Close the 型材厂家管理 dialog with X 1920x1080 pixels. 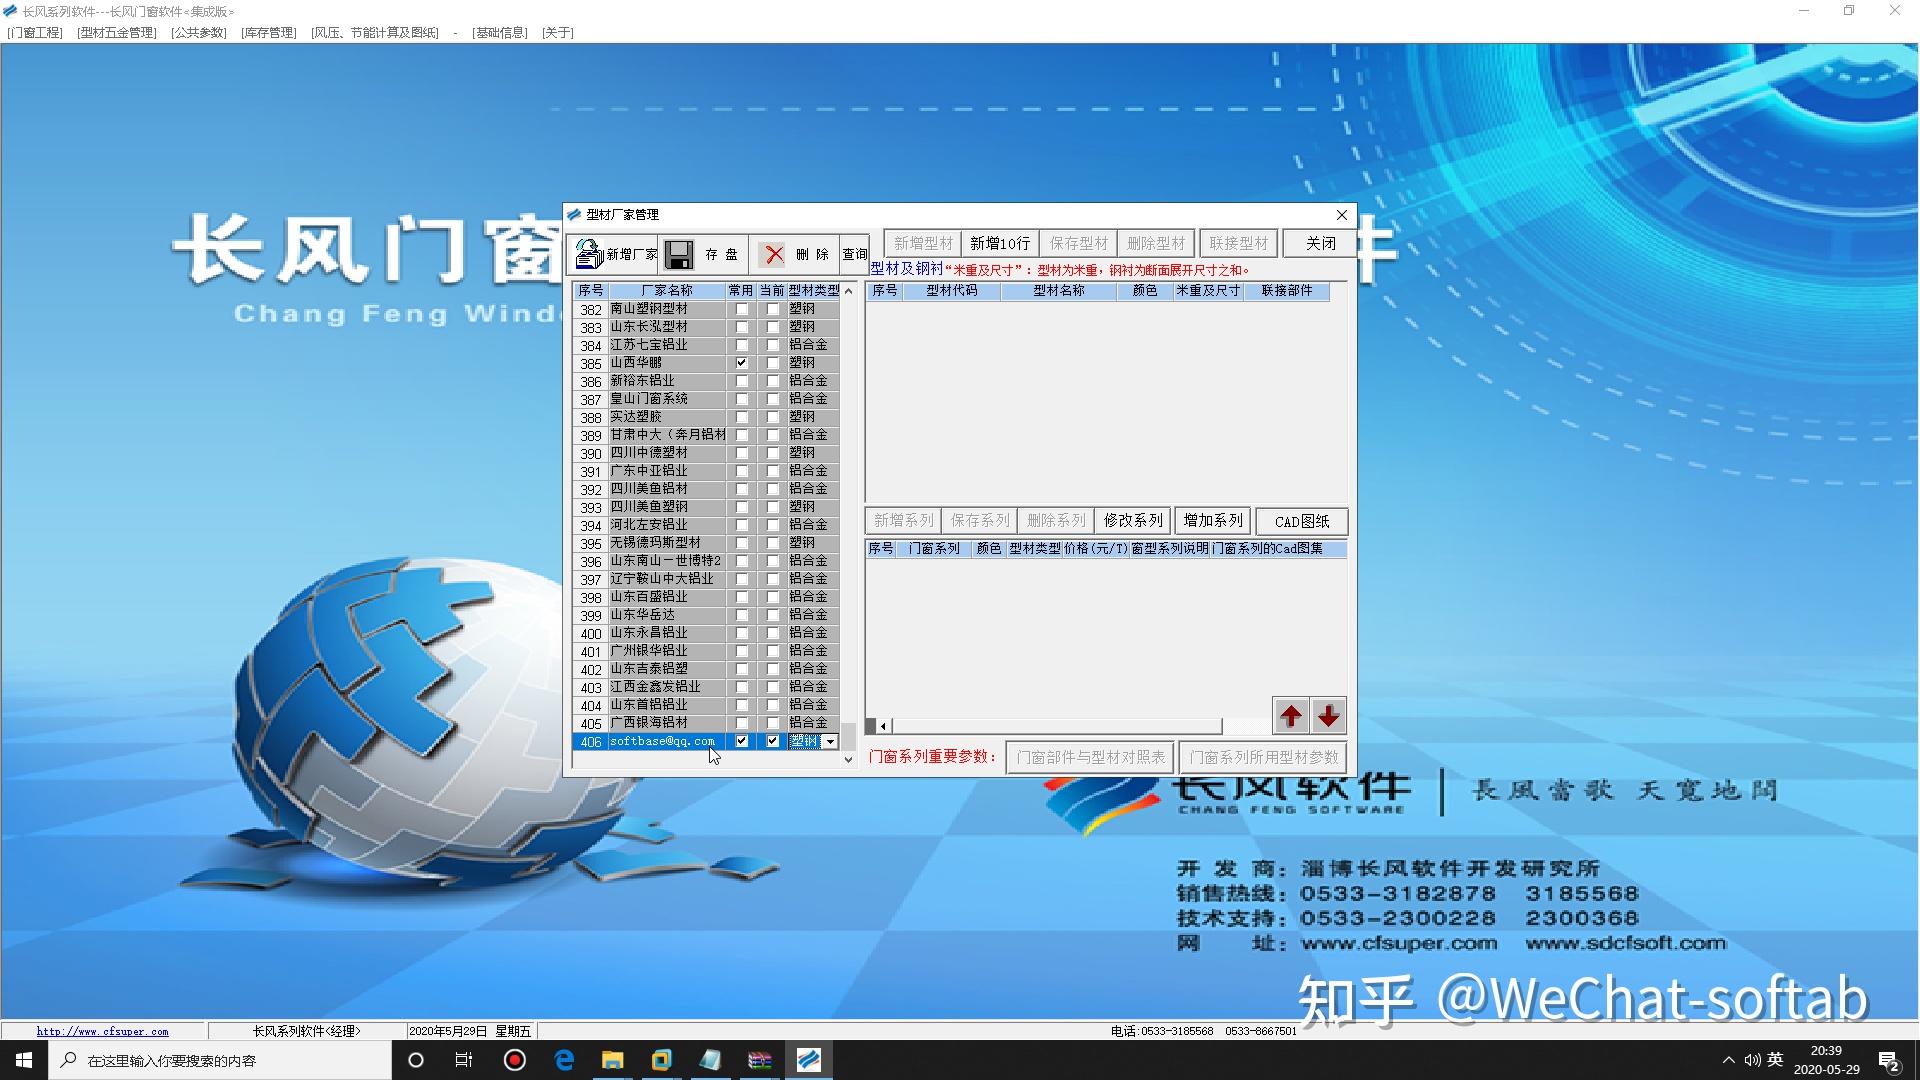pyautogui.click(x=1342, y=215)
